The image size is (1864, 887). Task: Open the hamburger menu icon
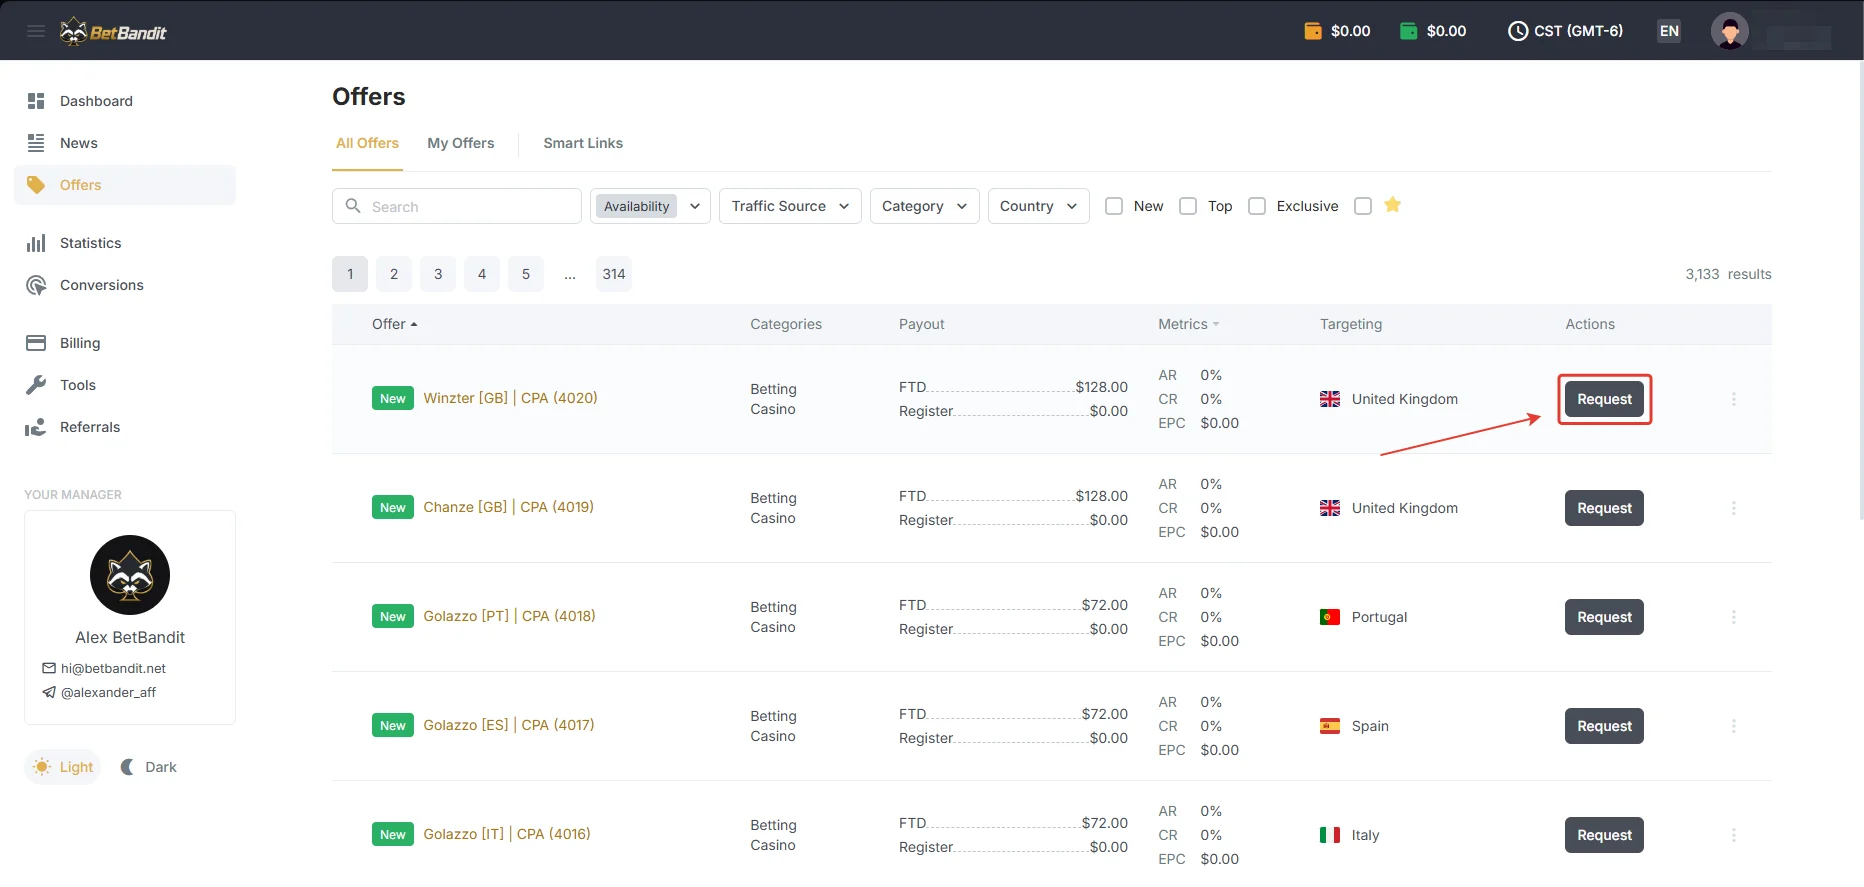click(36, 31)
